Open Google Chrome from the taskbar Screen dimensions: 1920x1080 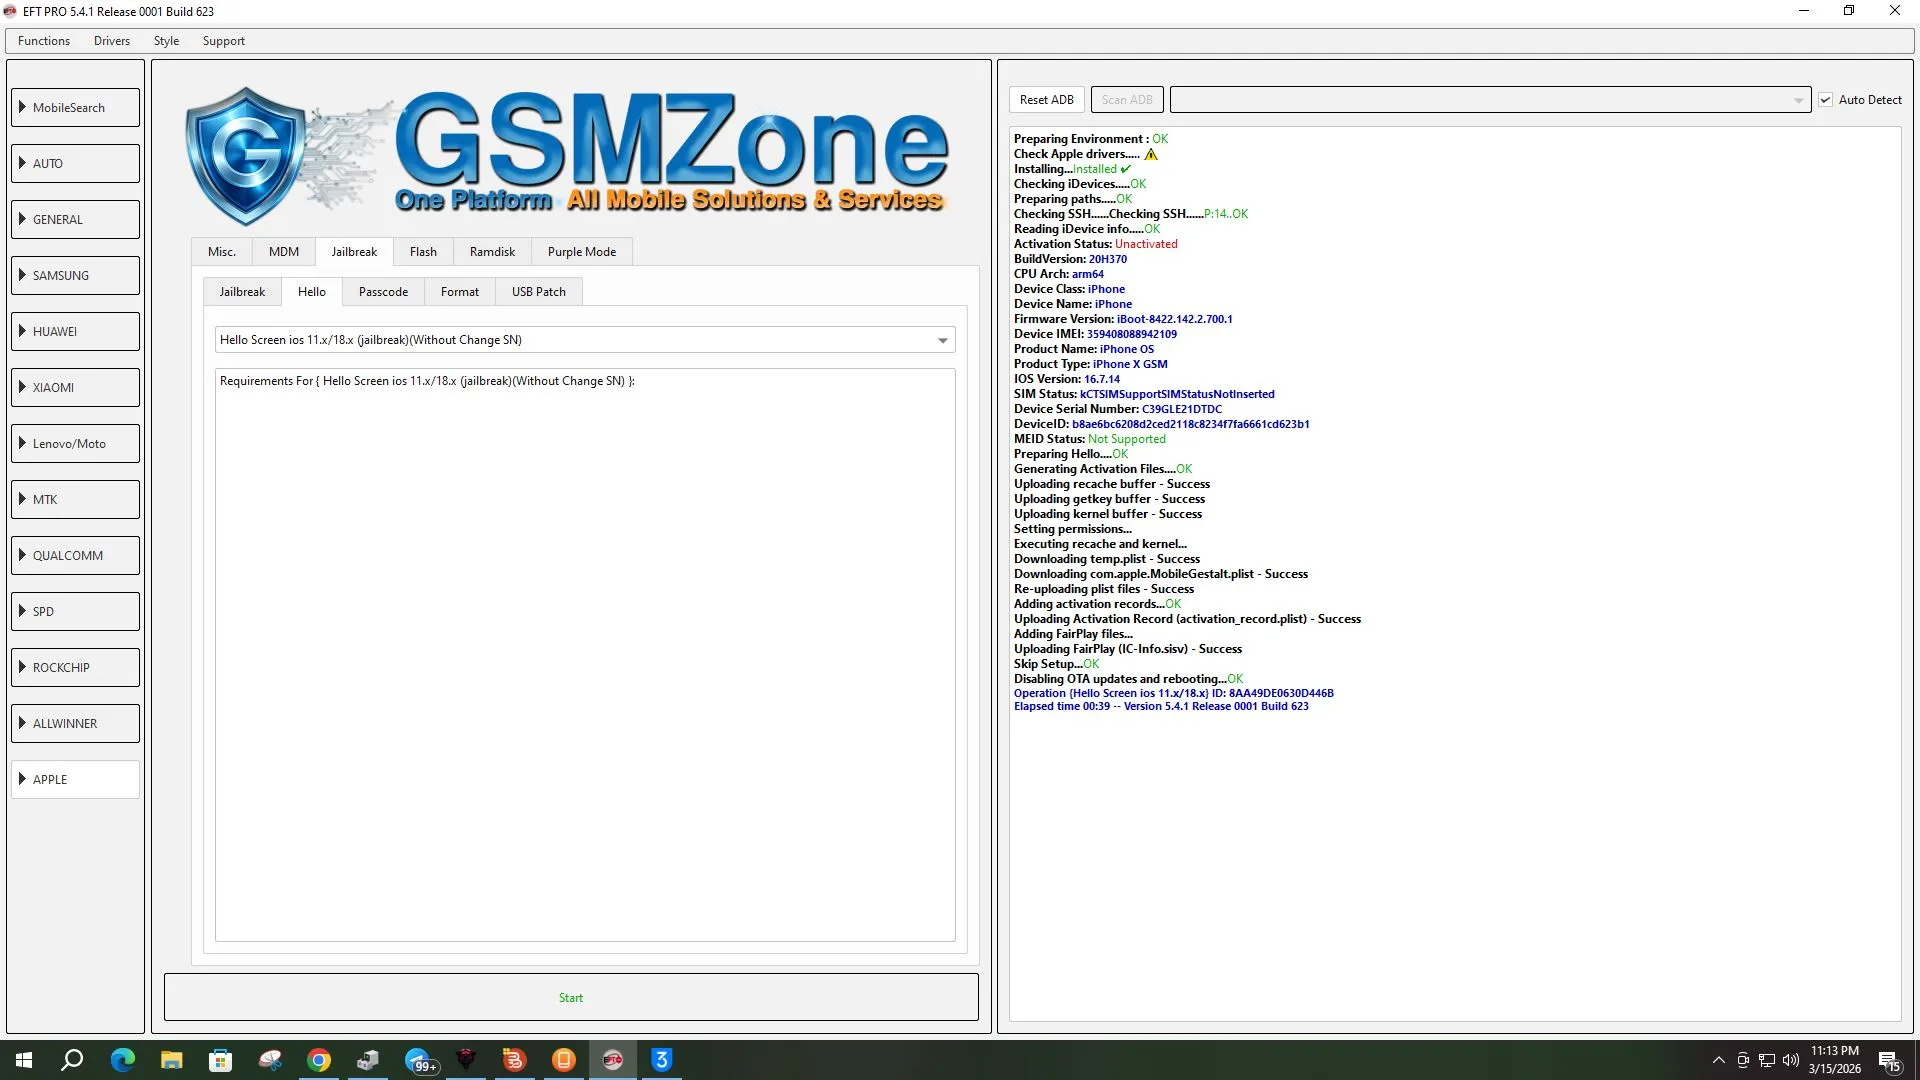click(x=319, y=1060)
